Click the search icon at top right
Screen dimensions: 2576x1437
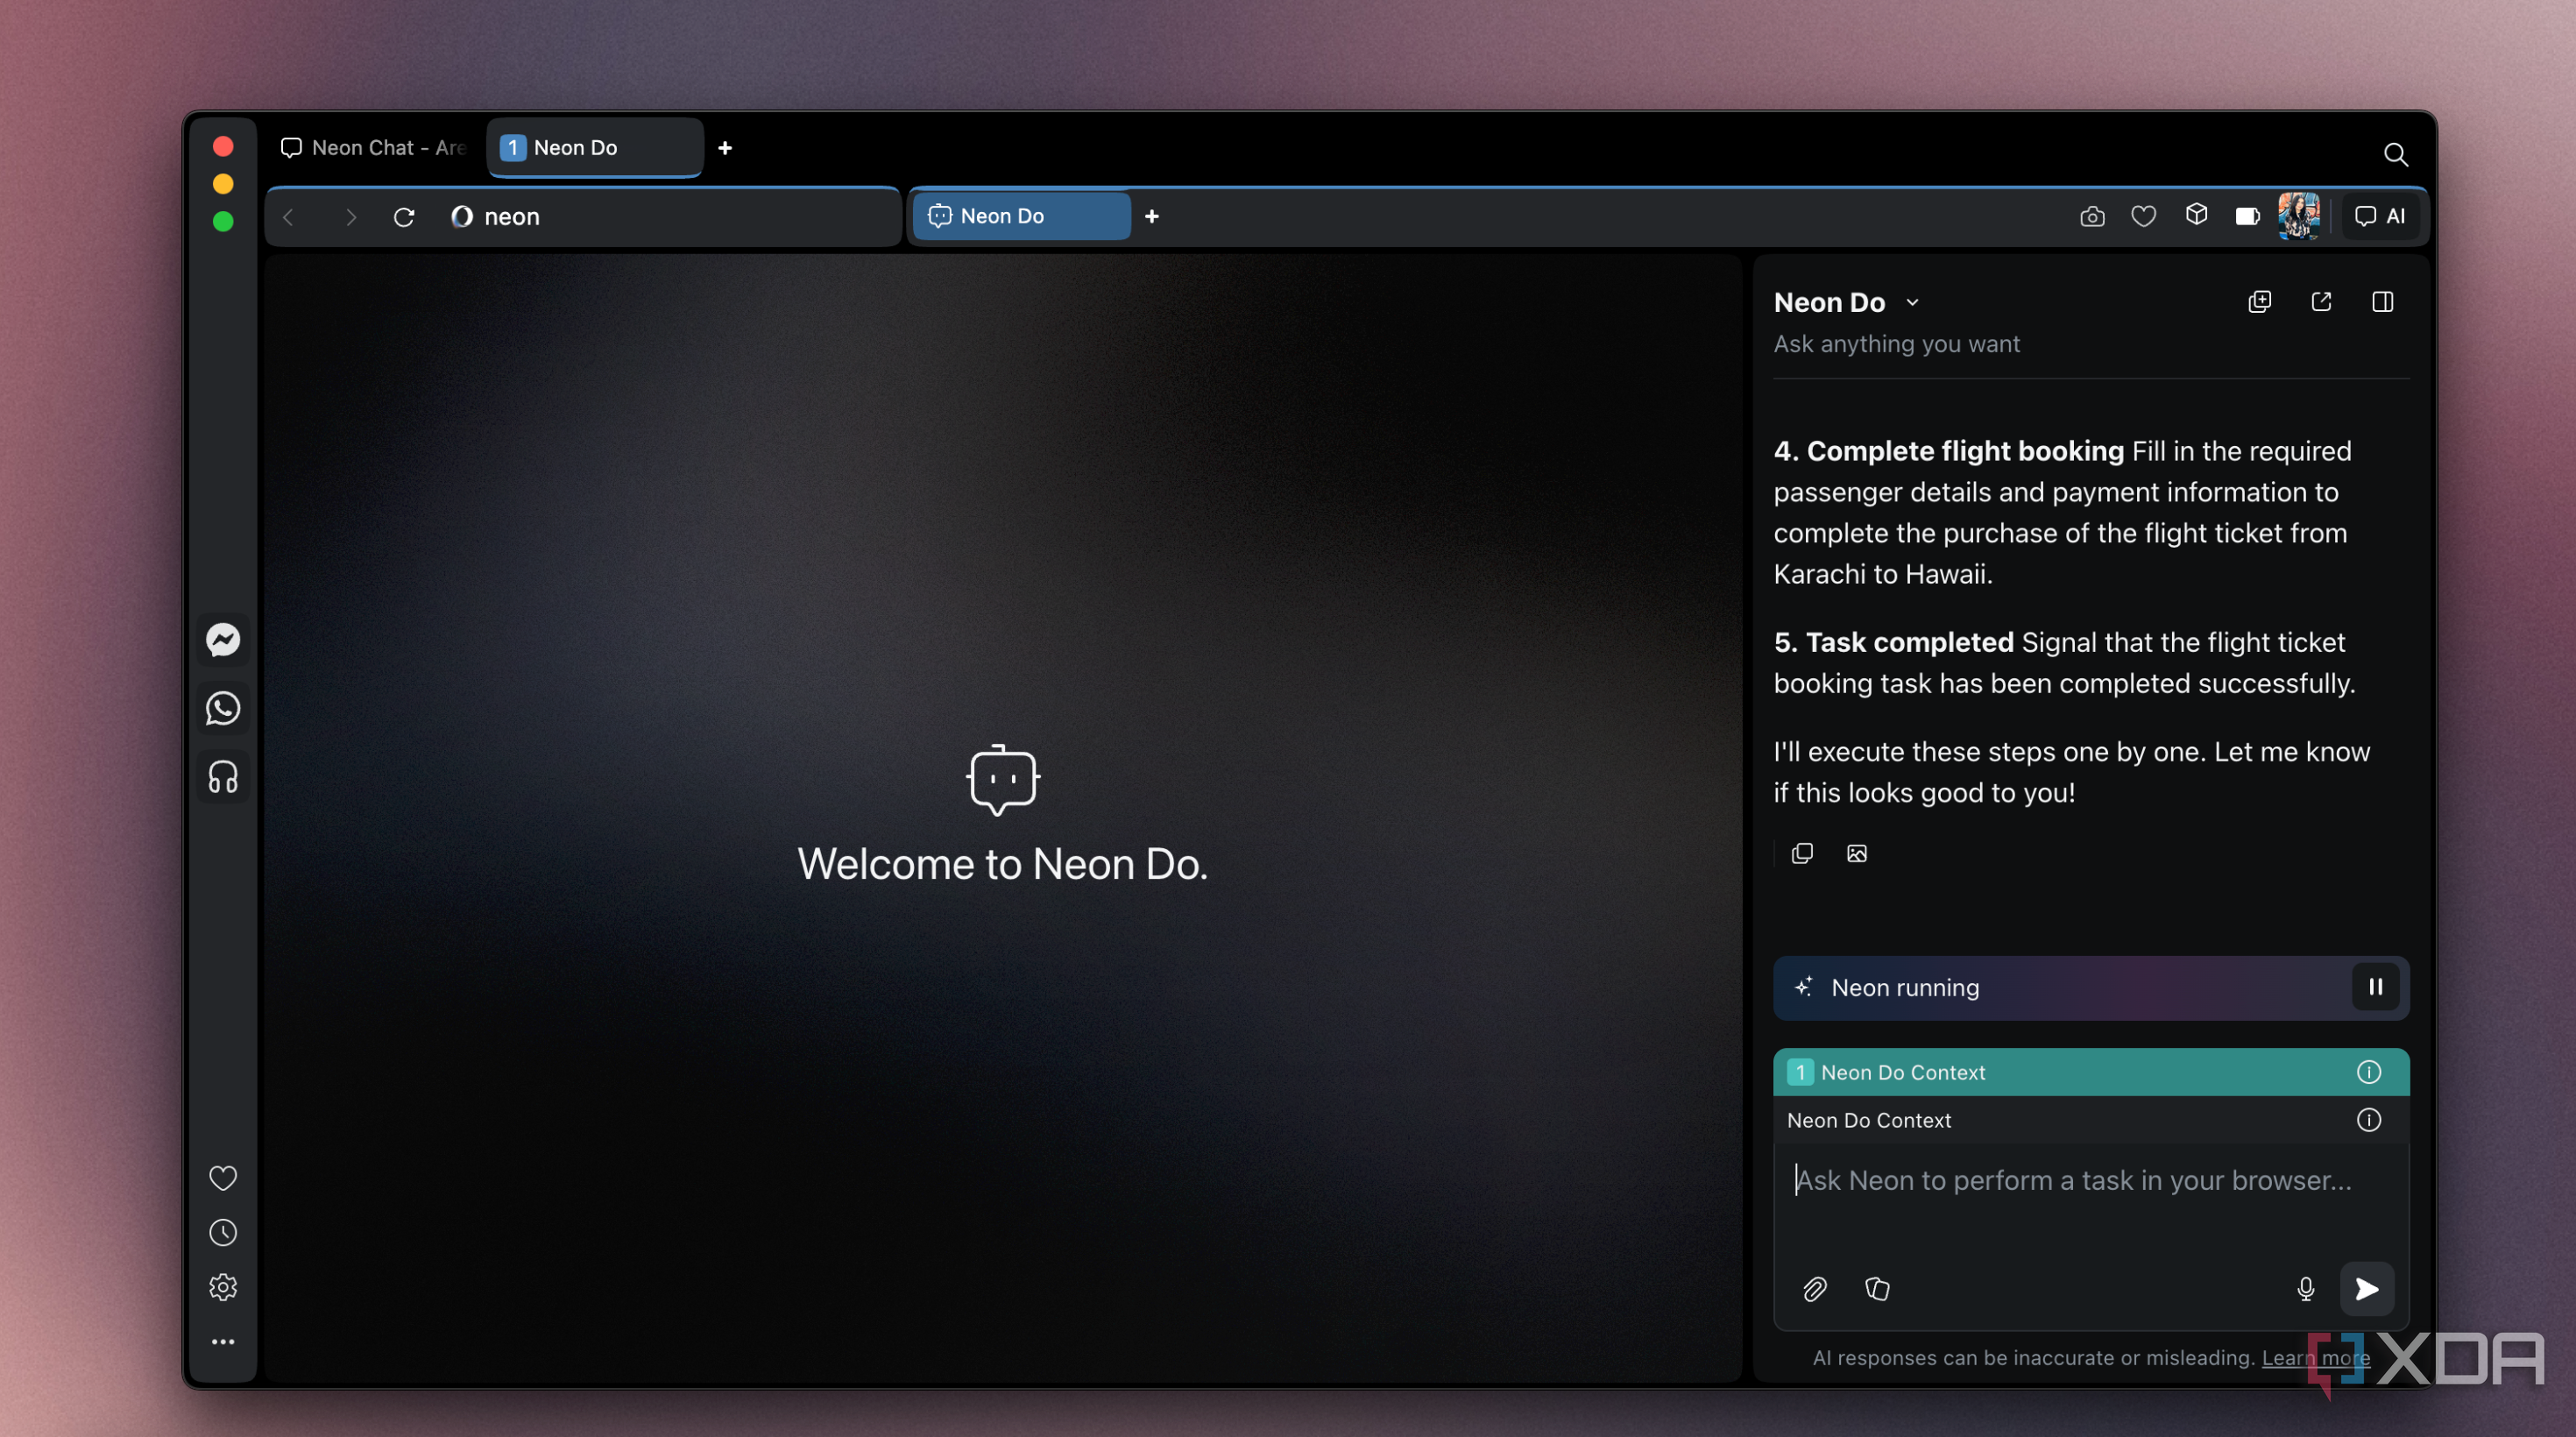[x=2395, y=154]
